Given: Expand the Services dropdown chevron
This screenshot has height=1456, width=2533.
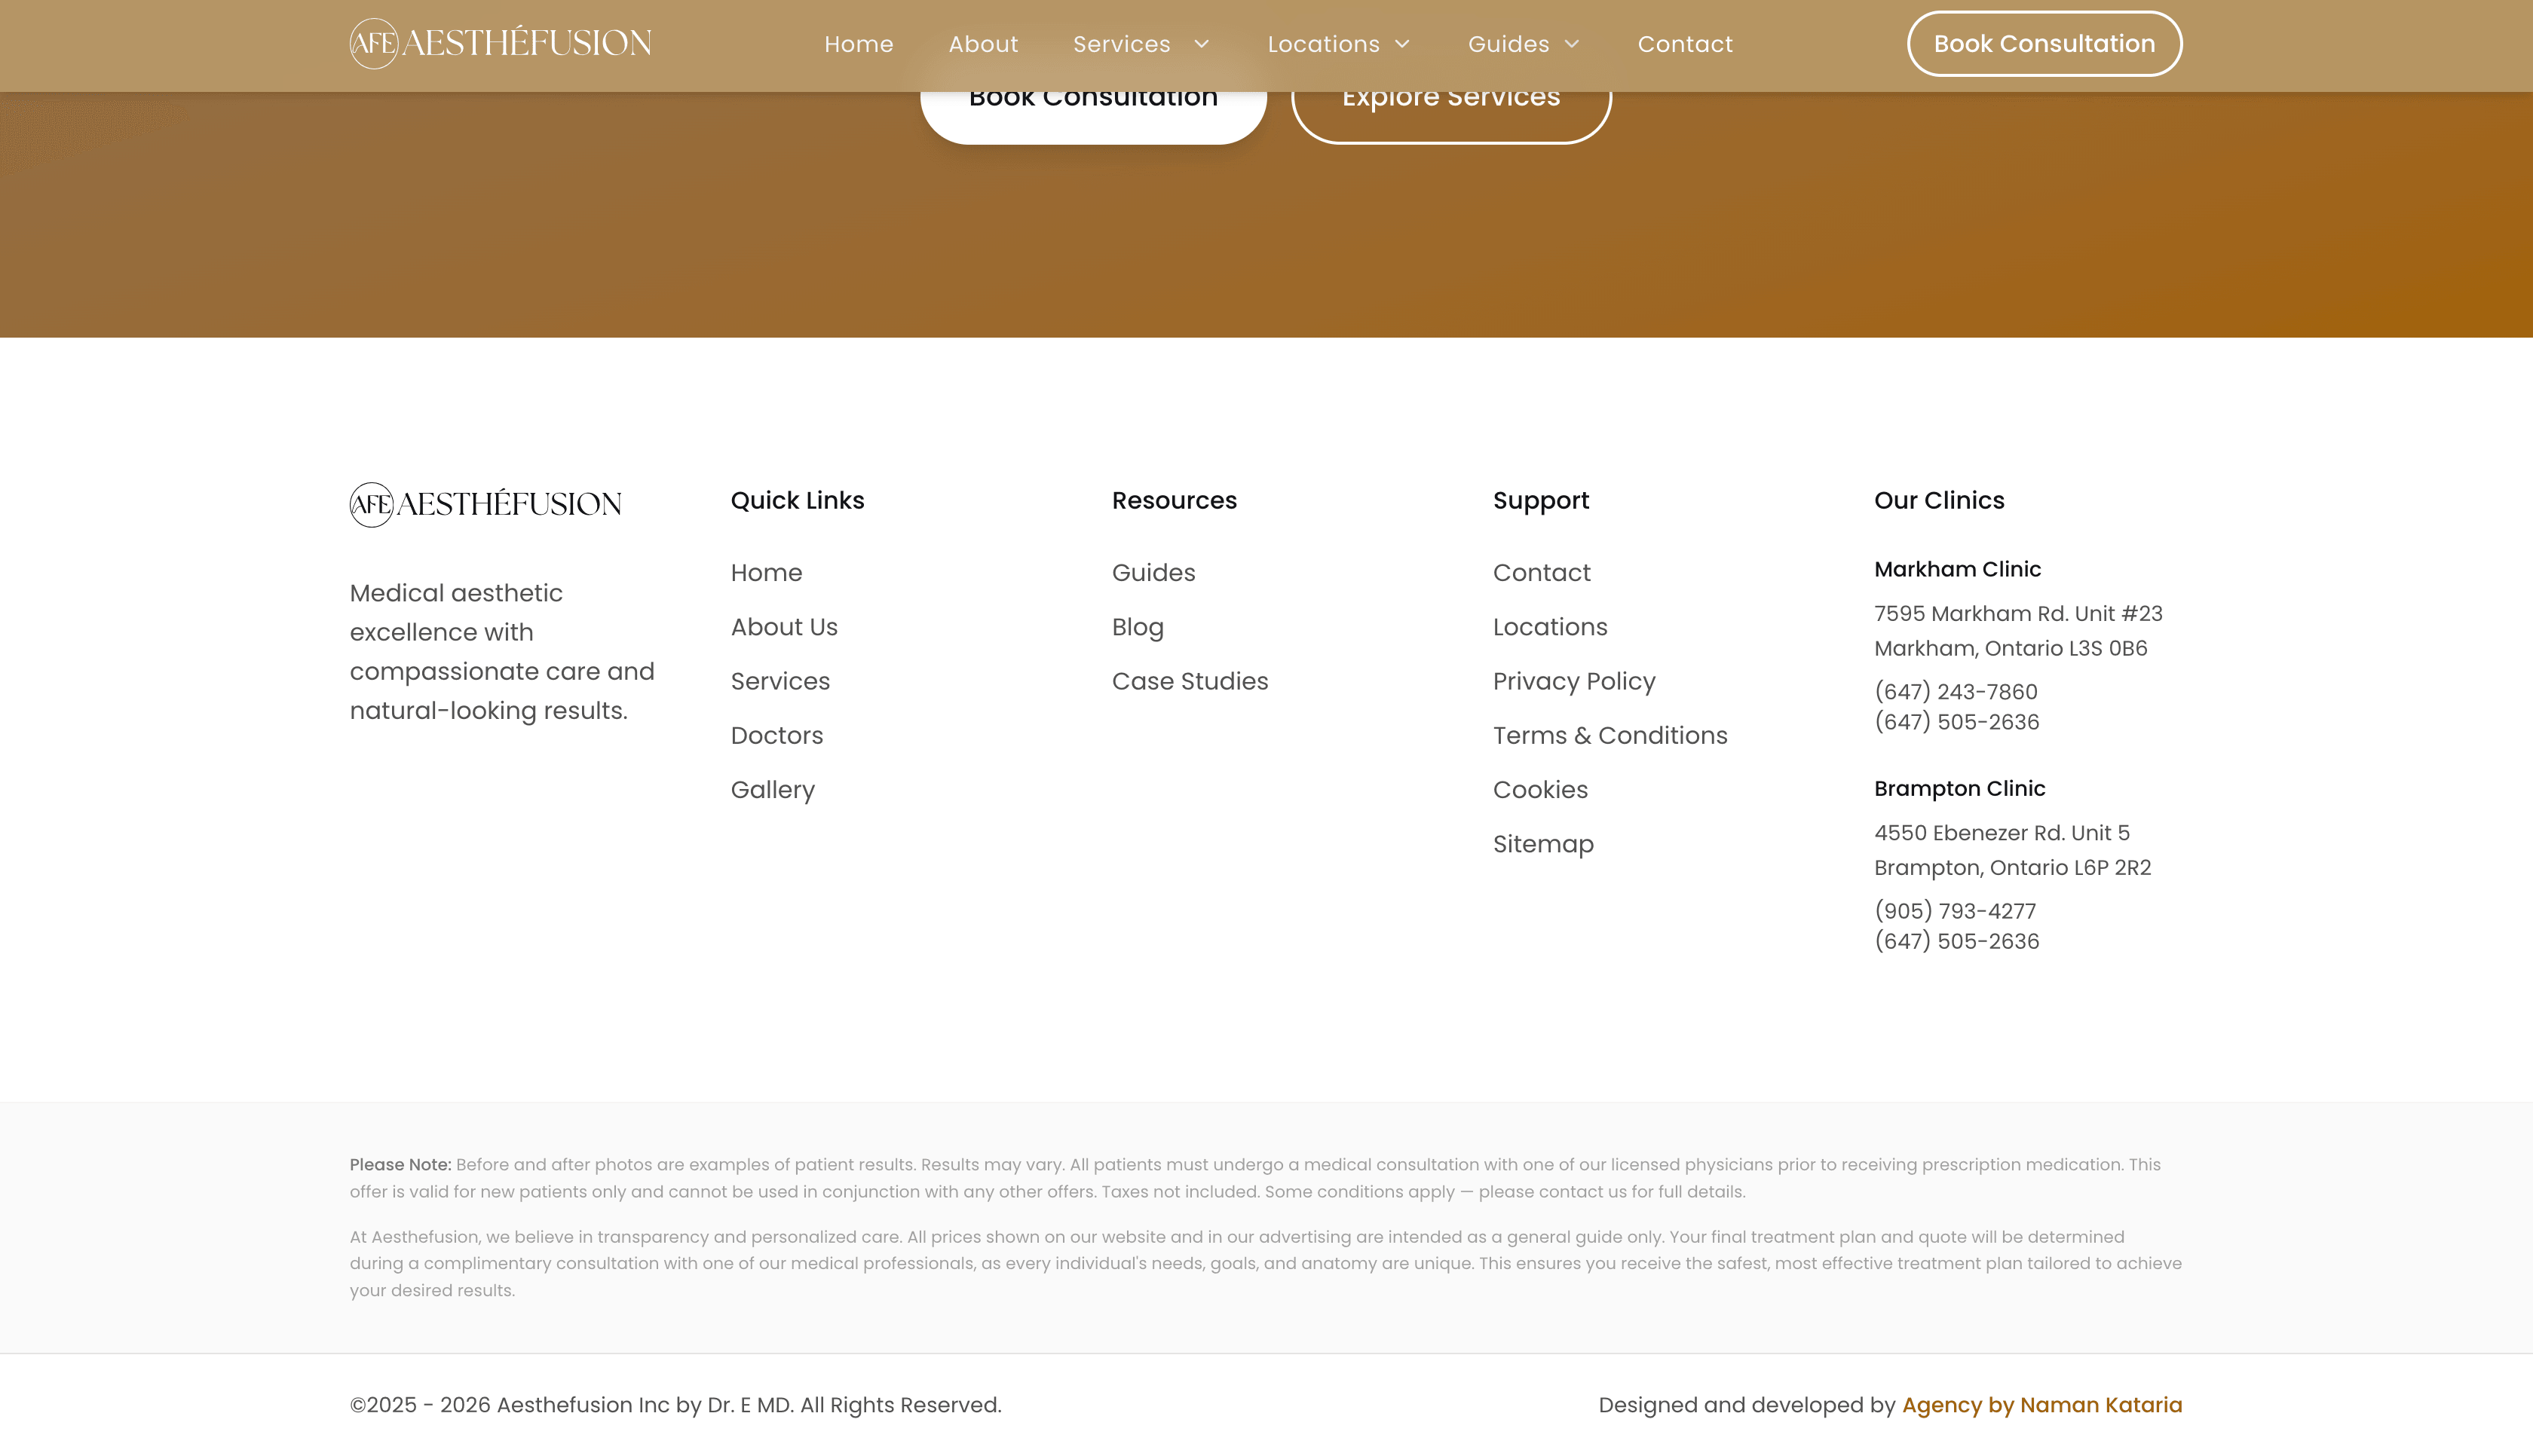Looking at the screenshot, I should [x=1202, y=44].
